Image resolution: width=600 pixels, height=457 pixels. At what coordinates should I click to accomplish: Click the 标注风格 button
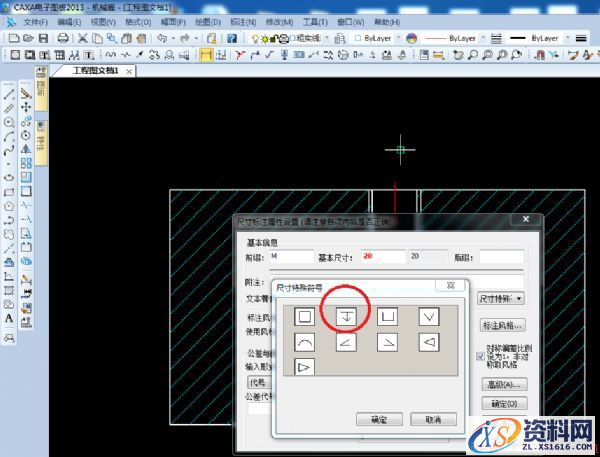tap(501, 325)
